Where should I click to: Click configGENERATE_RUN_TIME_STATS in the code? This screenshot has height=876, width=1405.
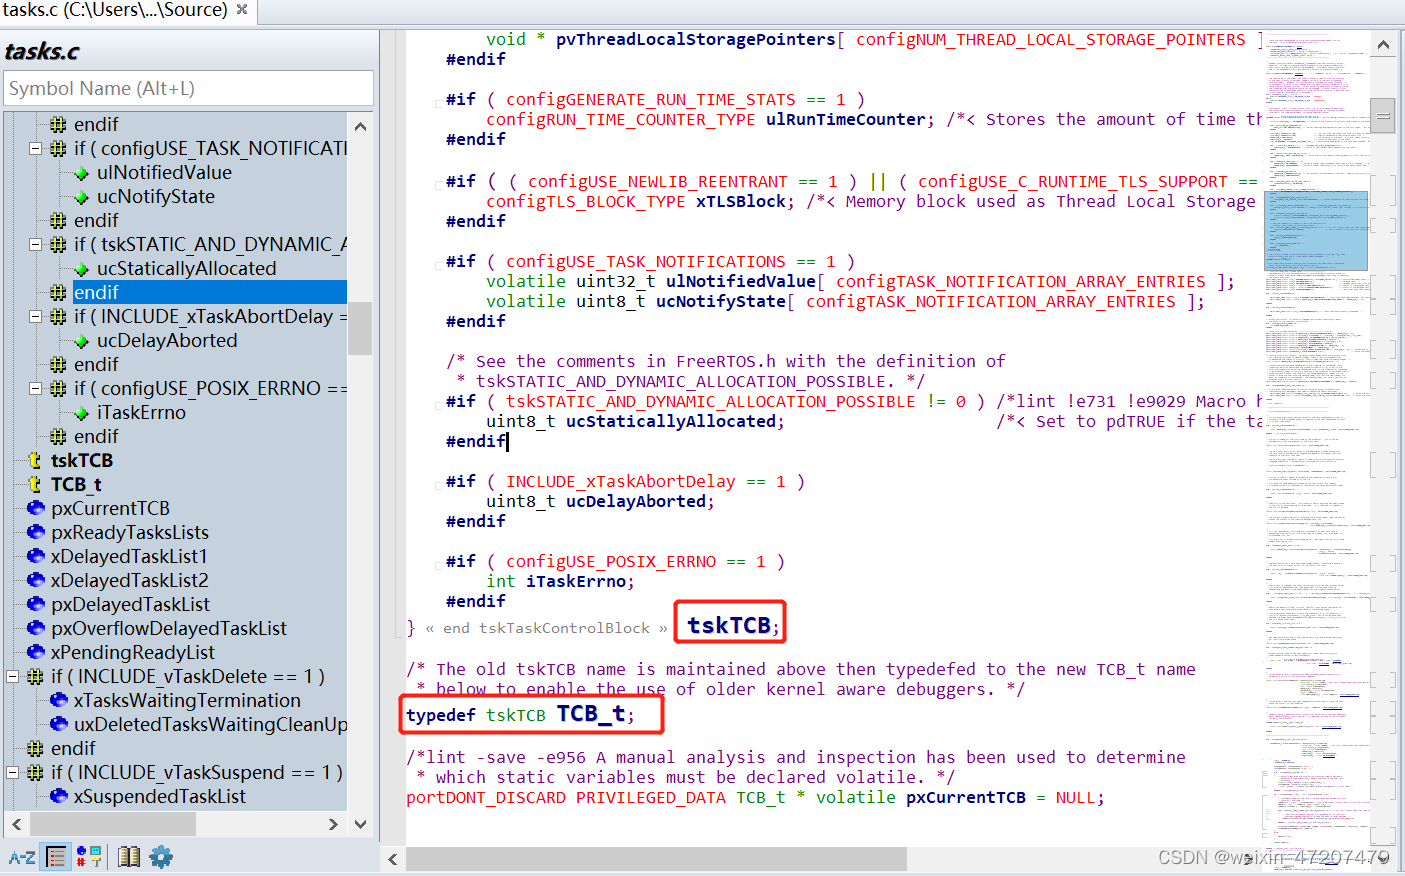tap(651, 100)
